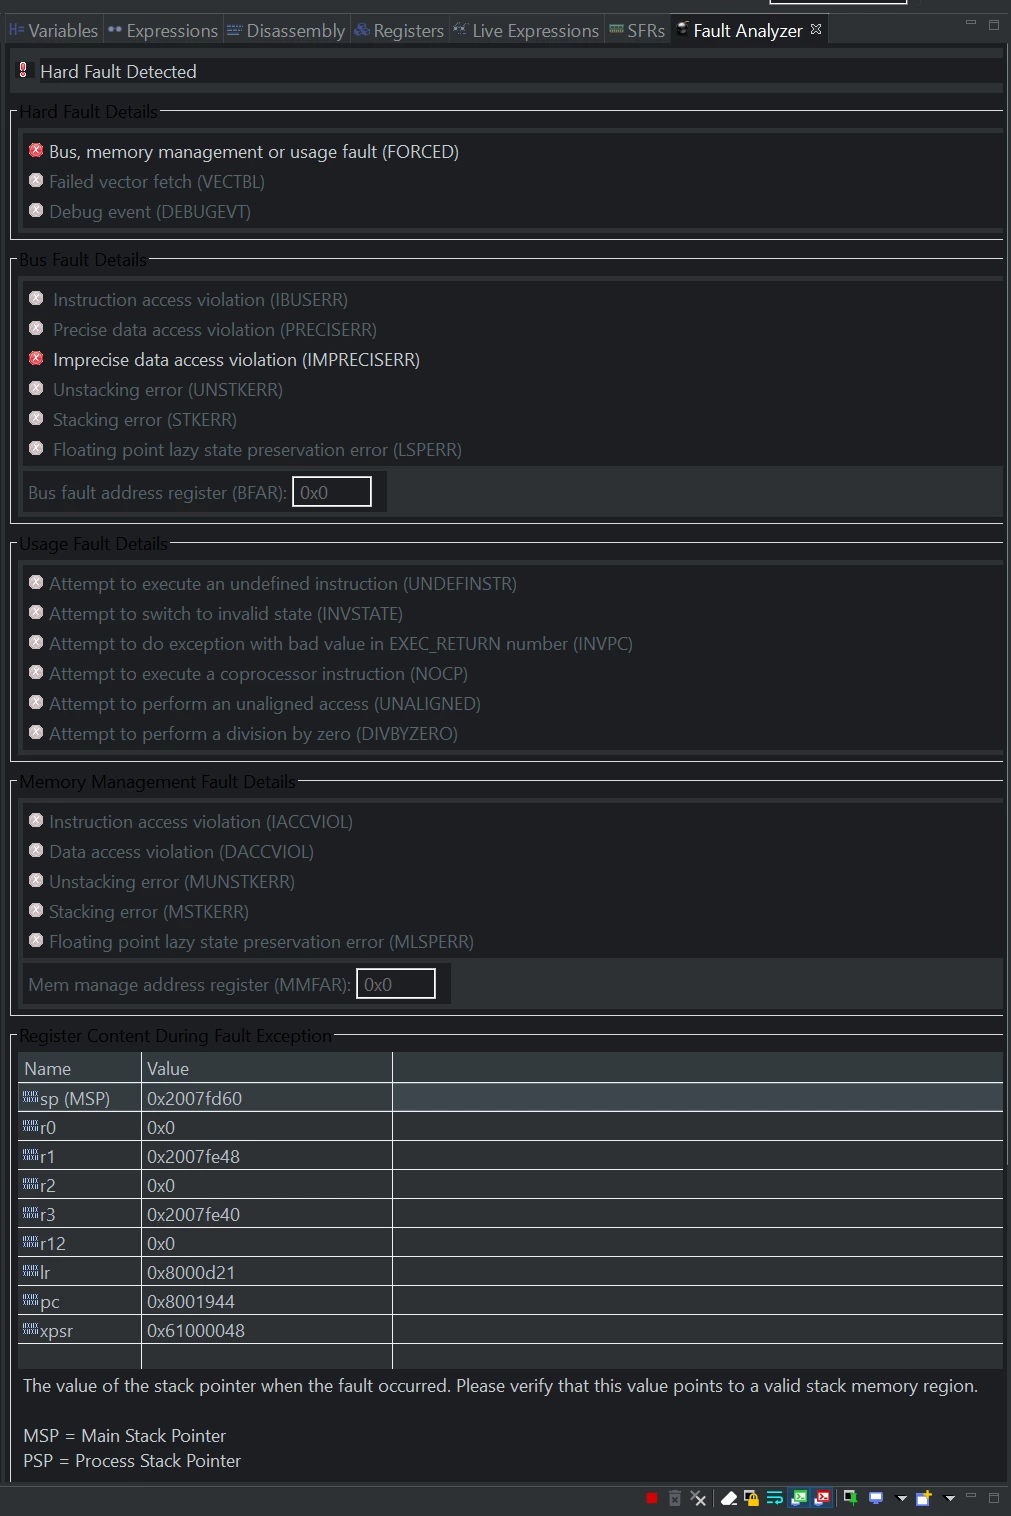The width and height of the screenshot is (1011, 1516).
Task: Maximize the Fault Analyzer view panel
Action: [x=994, y=24]
